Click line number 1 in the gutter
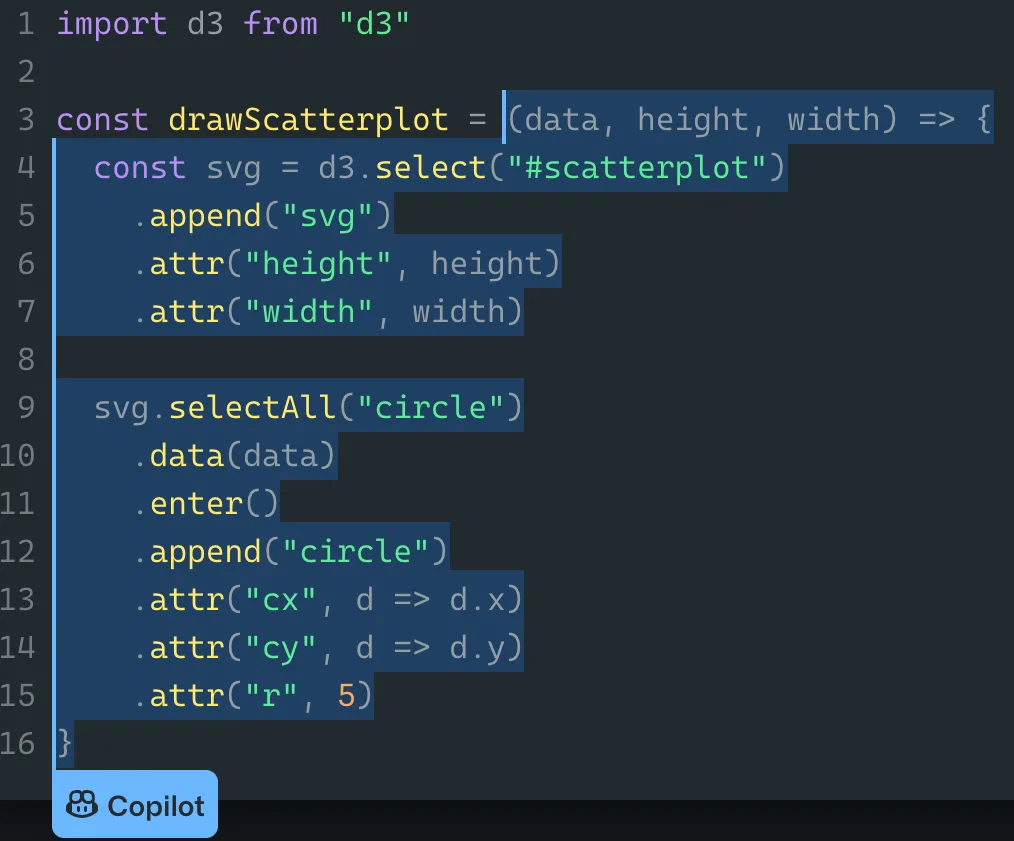1014x841 pixels. pyautogui.click(x=26, y=25)
